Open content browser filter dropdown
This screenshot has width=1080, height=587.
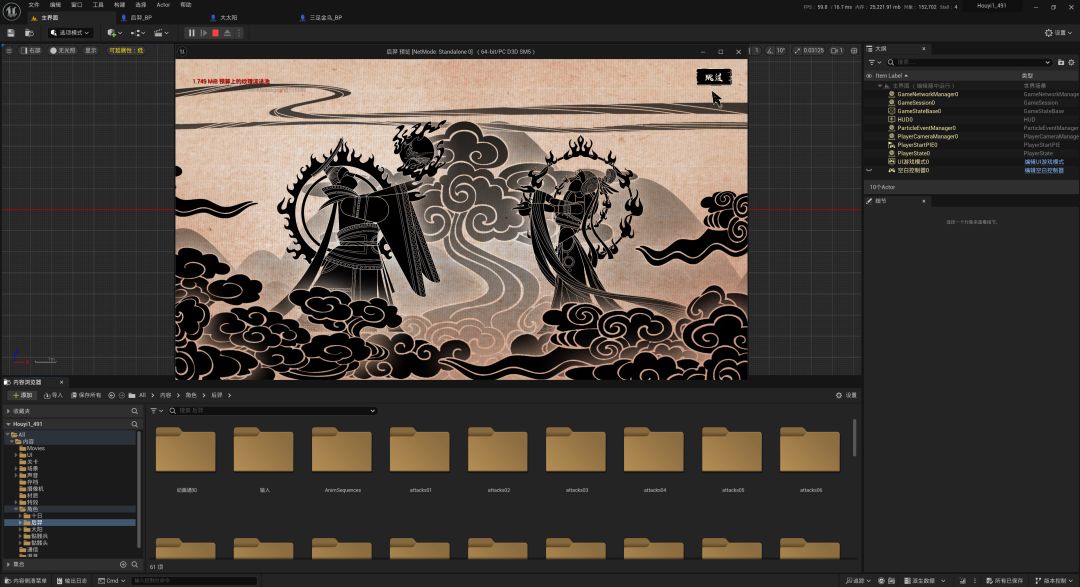pyautogui.click(x=156, y=411)
